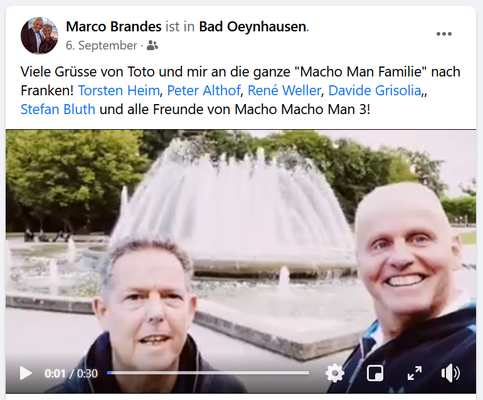Open tagged René Weller profile

(284, 90)
